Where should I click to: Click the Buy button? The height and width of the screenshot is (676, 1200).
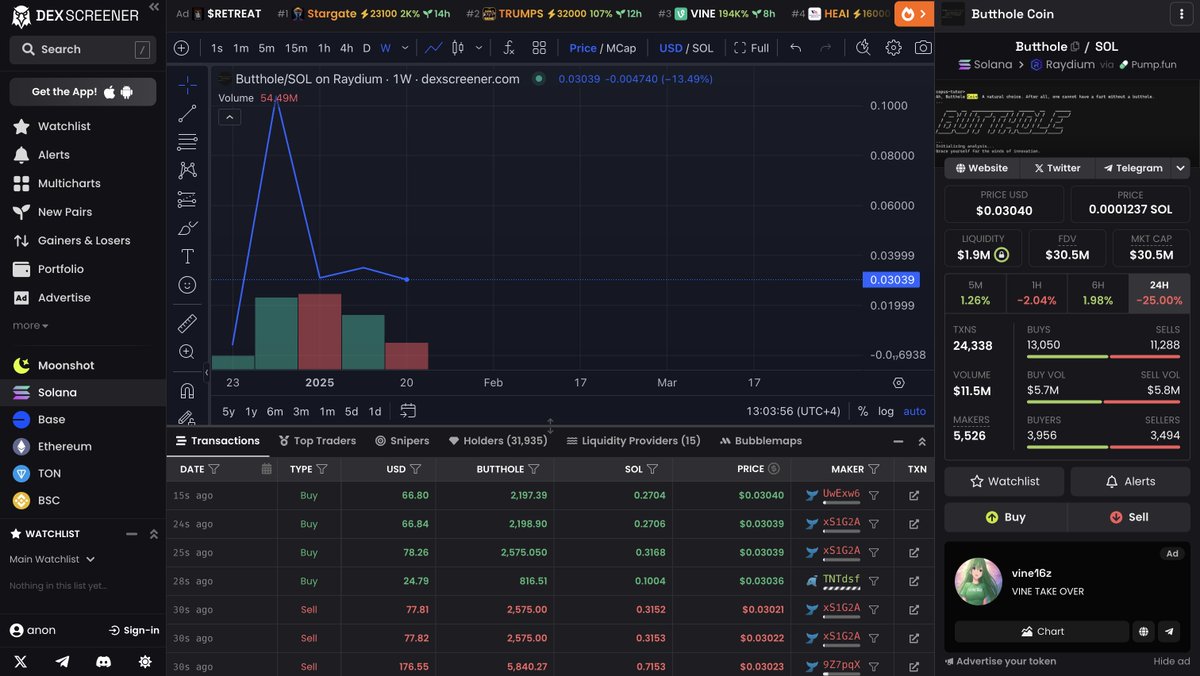(1006, 517)
